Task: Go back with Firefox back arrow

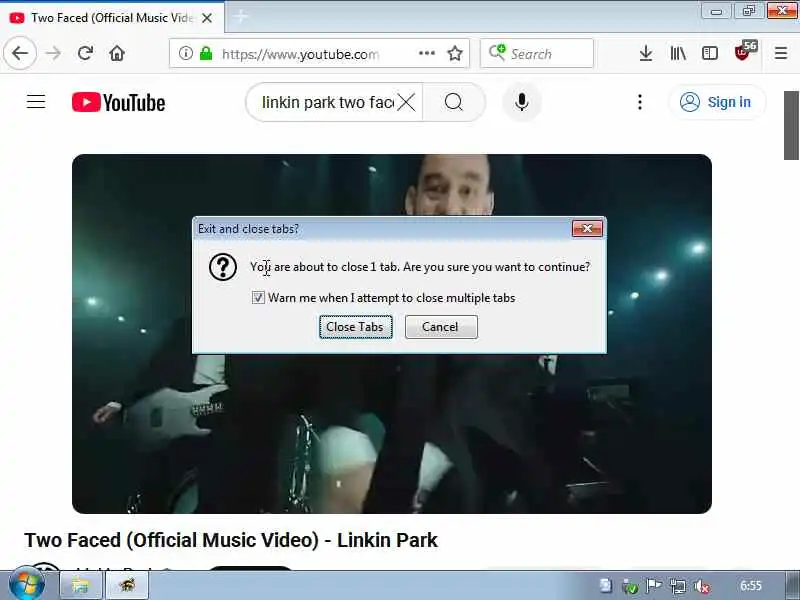Action: 20,53
